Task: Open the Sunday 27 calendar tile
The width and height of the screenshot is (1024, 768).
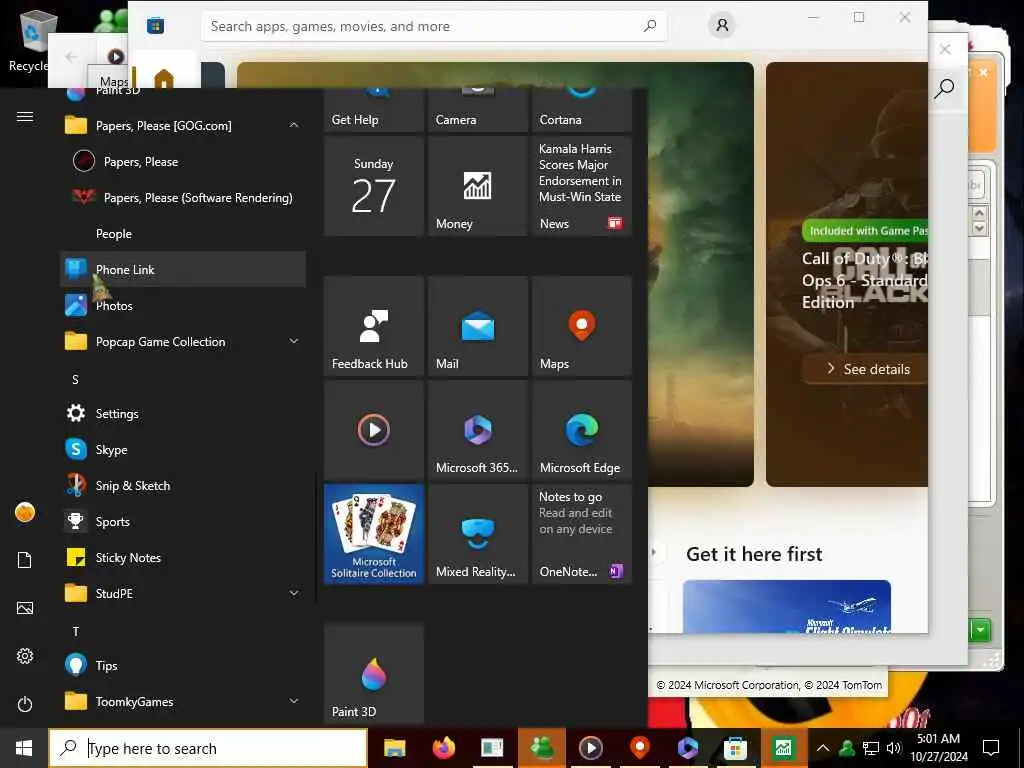Action: point(374,186)
